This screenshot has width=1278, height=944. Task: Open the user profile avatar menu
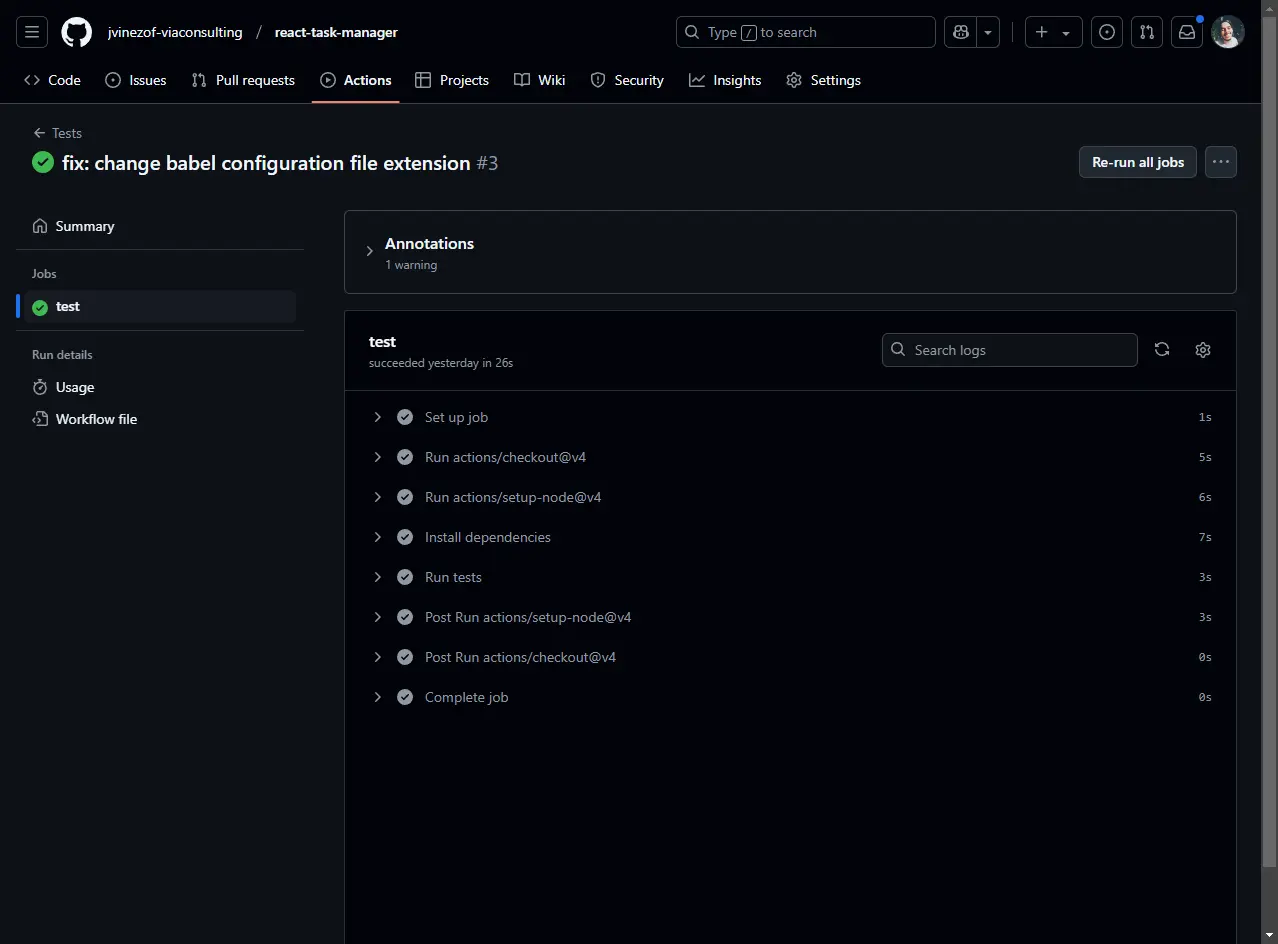1228,32
